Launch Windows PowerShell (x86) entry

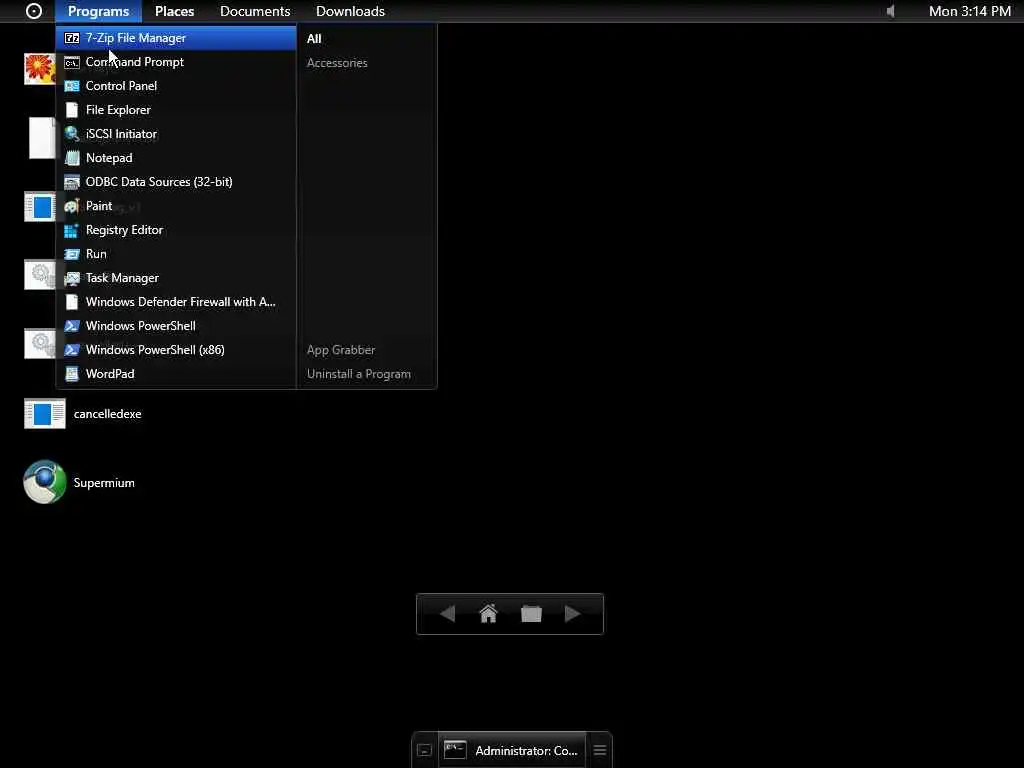(176, 350)
